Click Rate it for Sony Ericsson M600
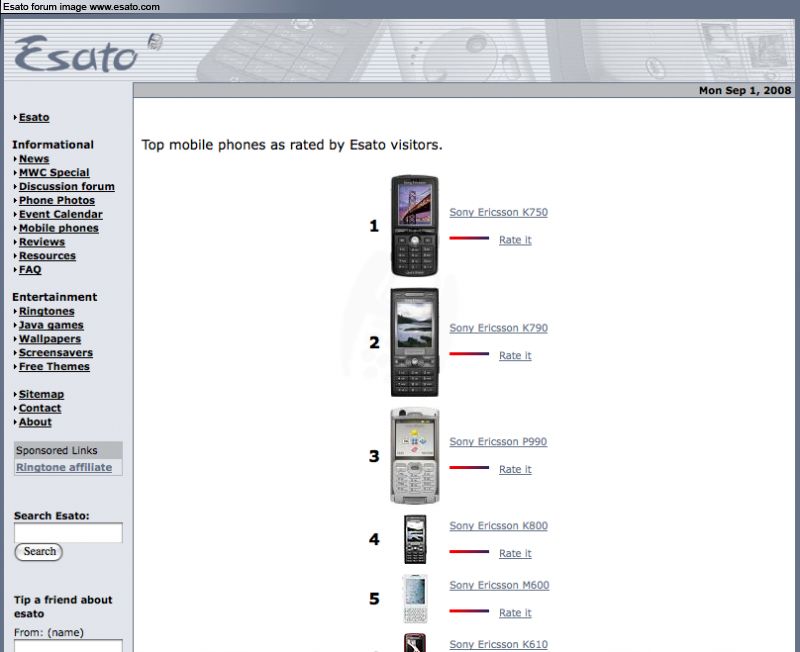 (x=515, y=613)
